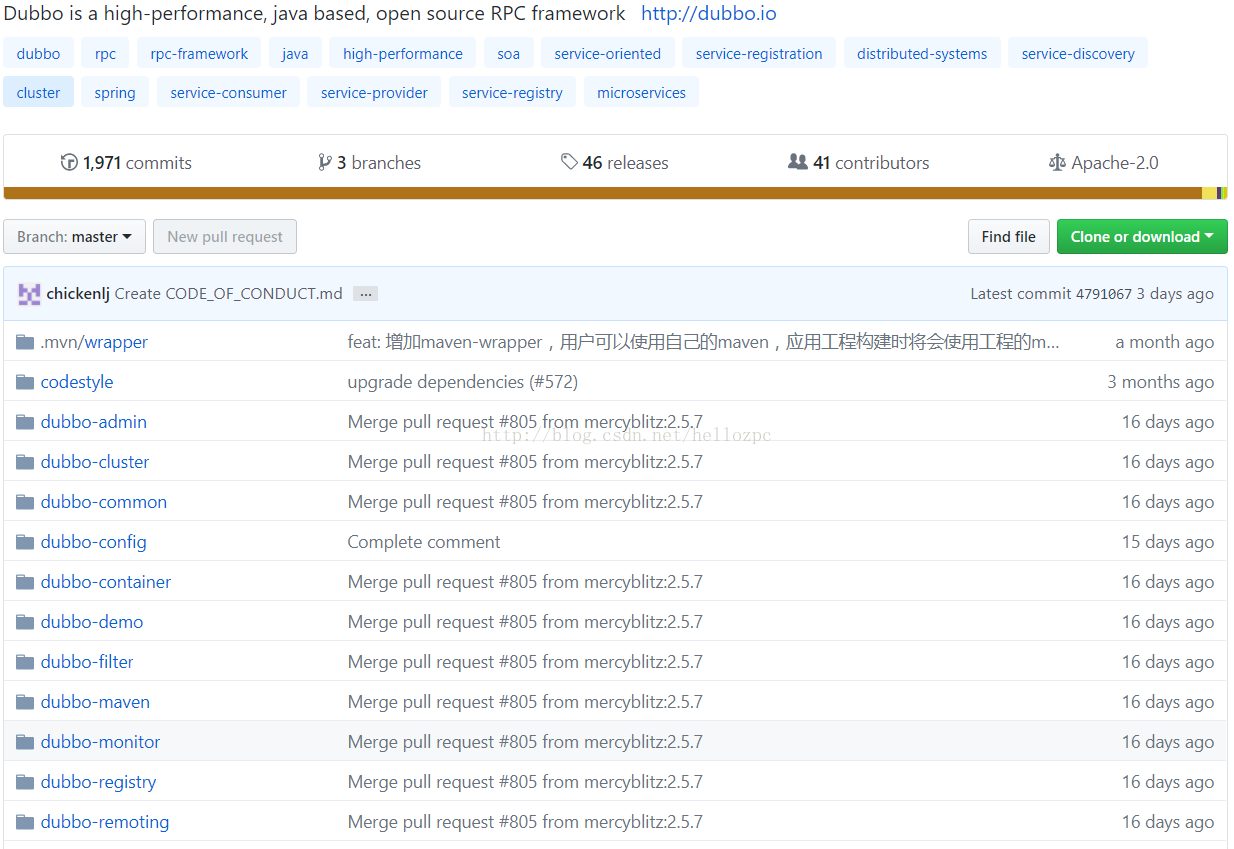Open the http://dubbo.io link
The width and height of the screenshot is (1234, 849).
709,14
